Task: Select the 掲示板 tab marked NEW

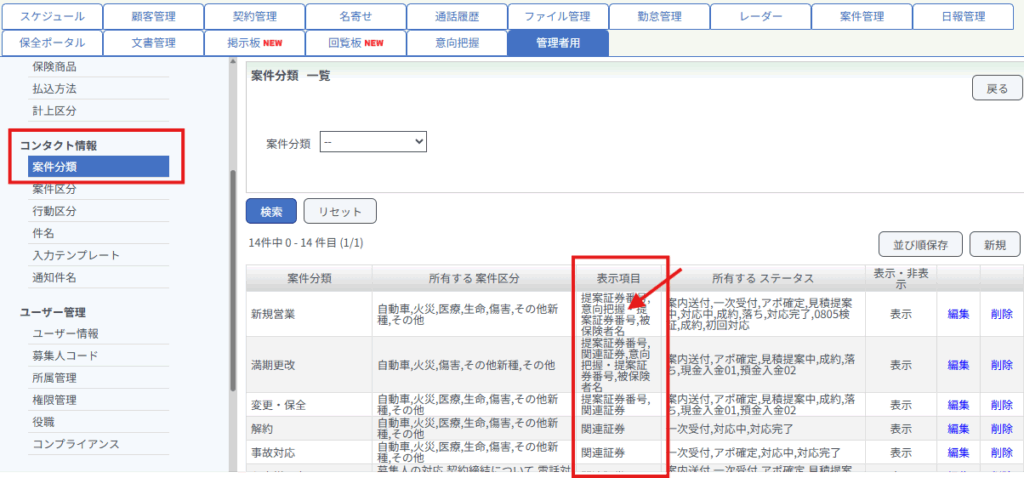Action: pos(253,43)
